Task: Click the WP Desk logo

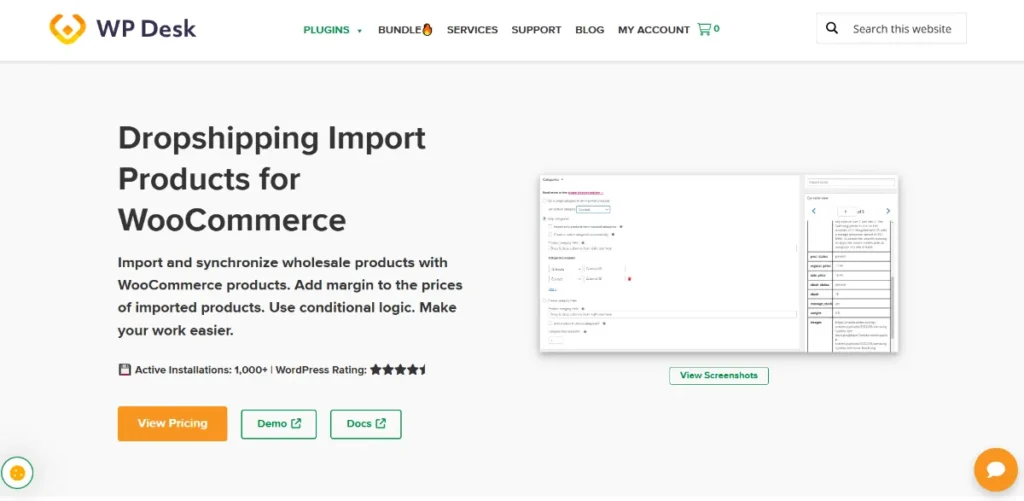Action: [123, 28]
